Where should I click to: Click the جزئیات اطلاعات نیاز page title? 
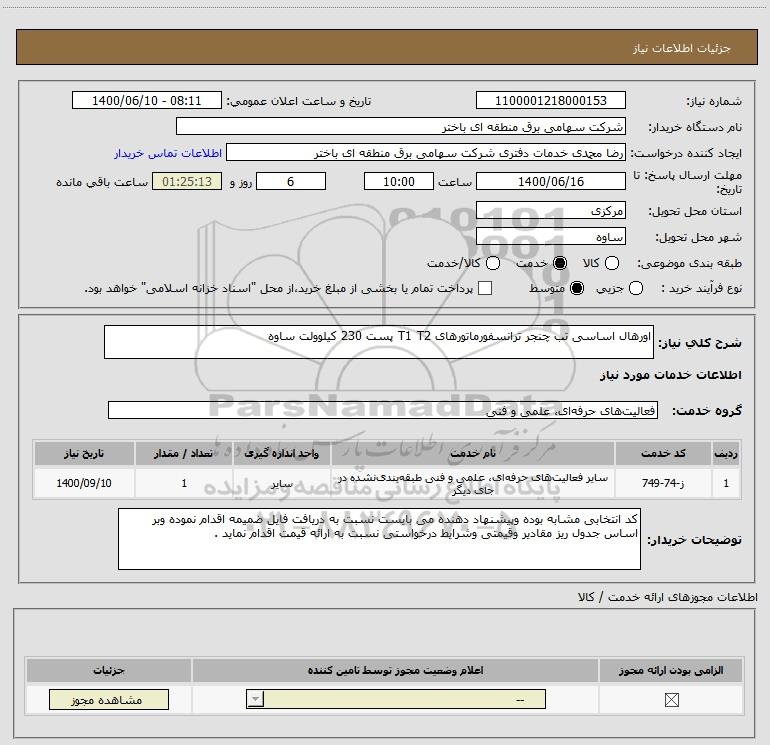(x=682, y=48)
